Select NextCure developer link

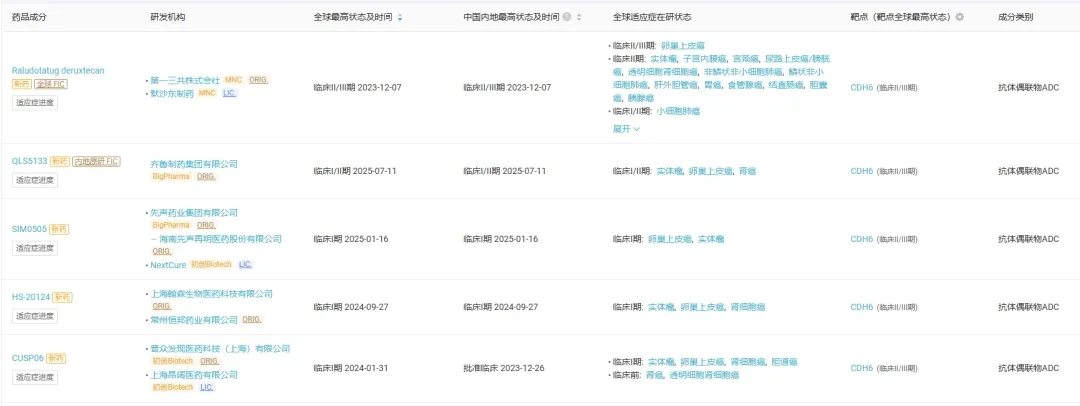[x=168, y=265]
